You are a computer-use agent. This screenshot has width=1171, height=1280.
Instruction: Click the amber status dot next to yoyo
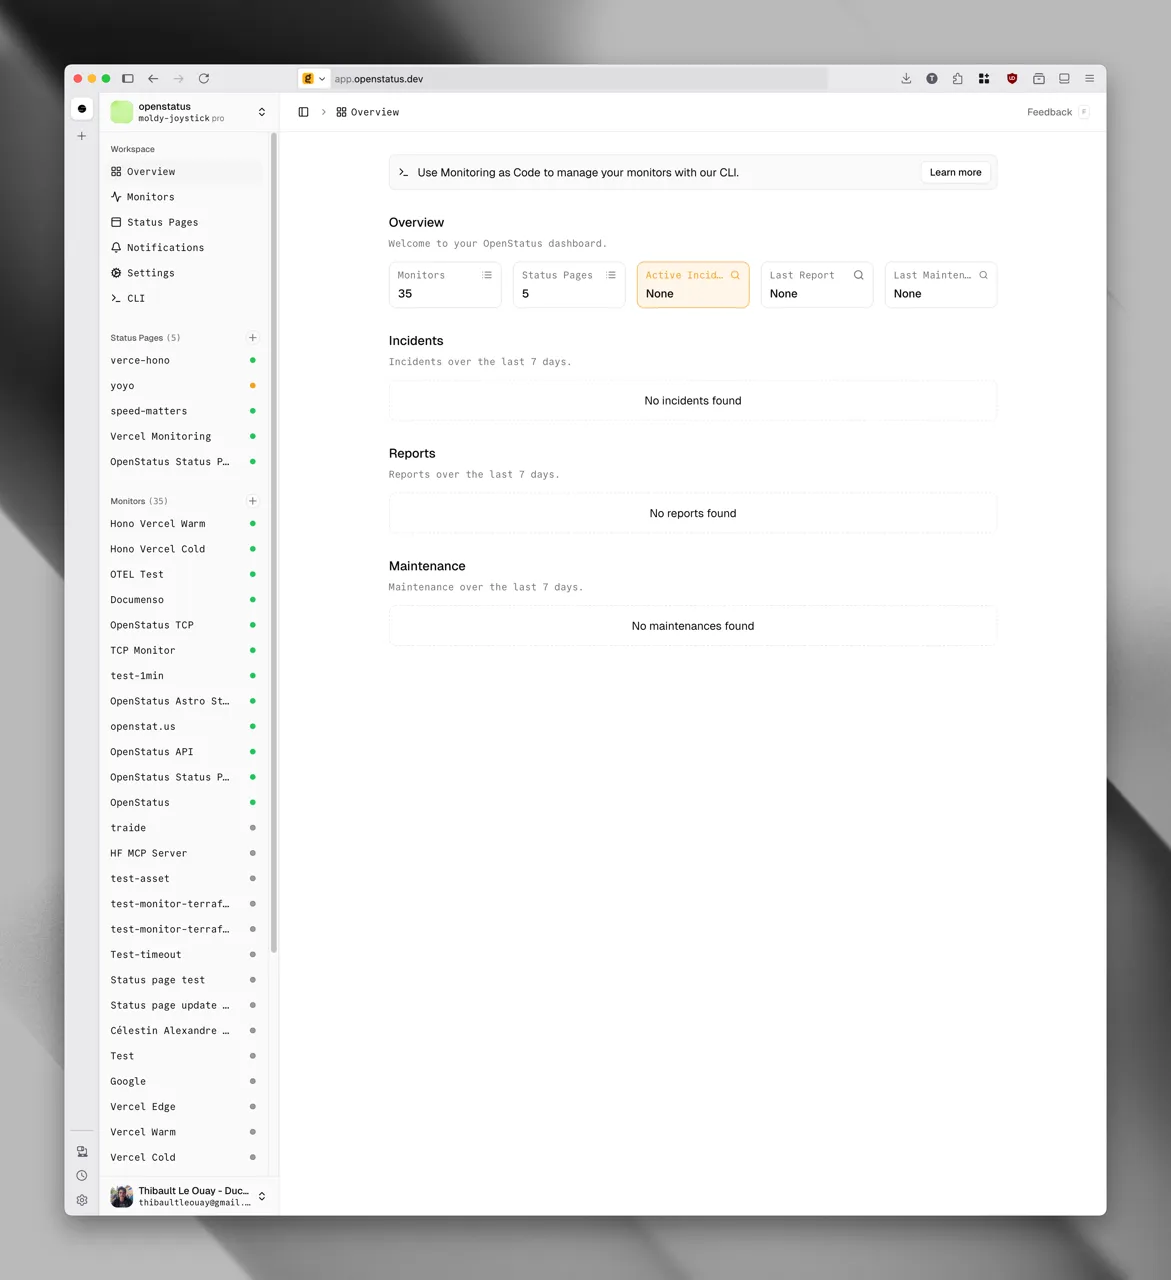[252, 385]
